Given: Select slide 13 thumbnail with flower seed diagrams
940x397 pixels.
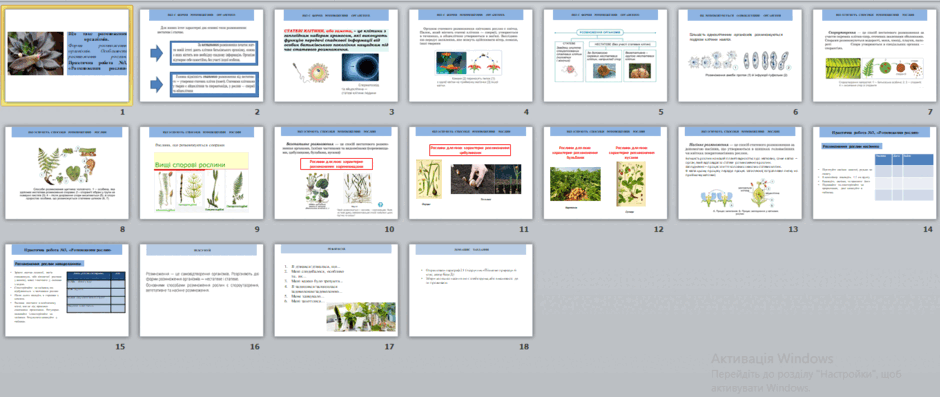Looking at the screenshot, I should point(740,173).
